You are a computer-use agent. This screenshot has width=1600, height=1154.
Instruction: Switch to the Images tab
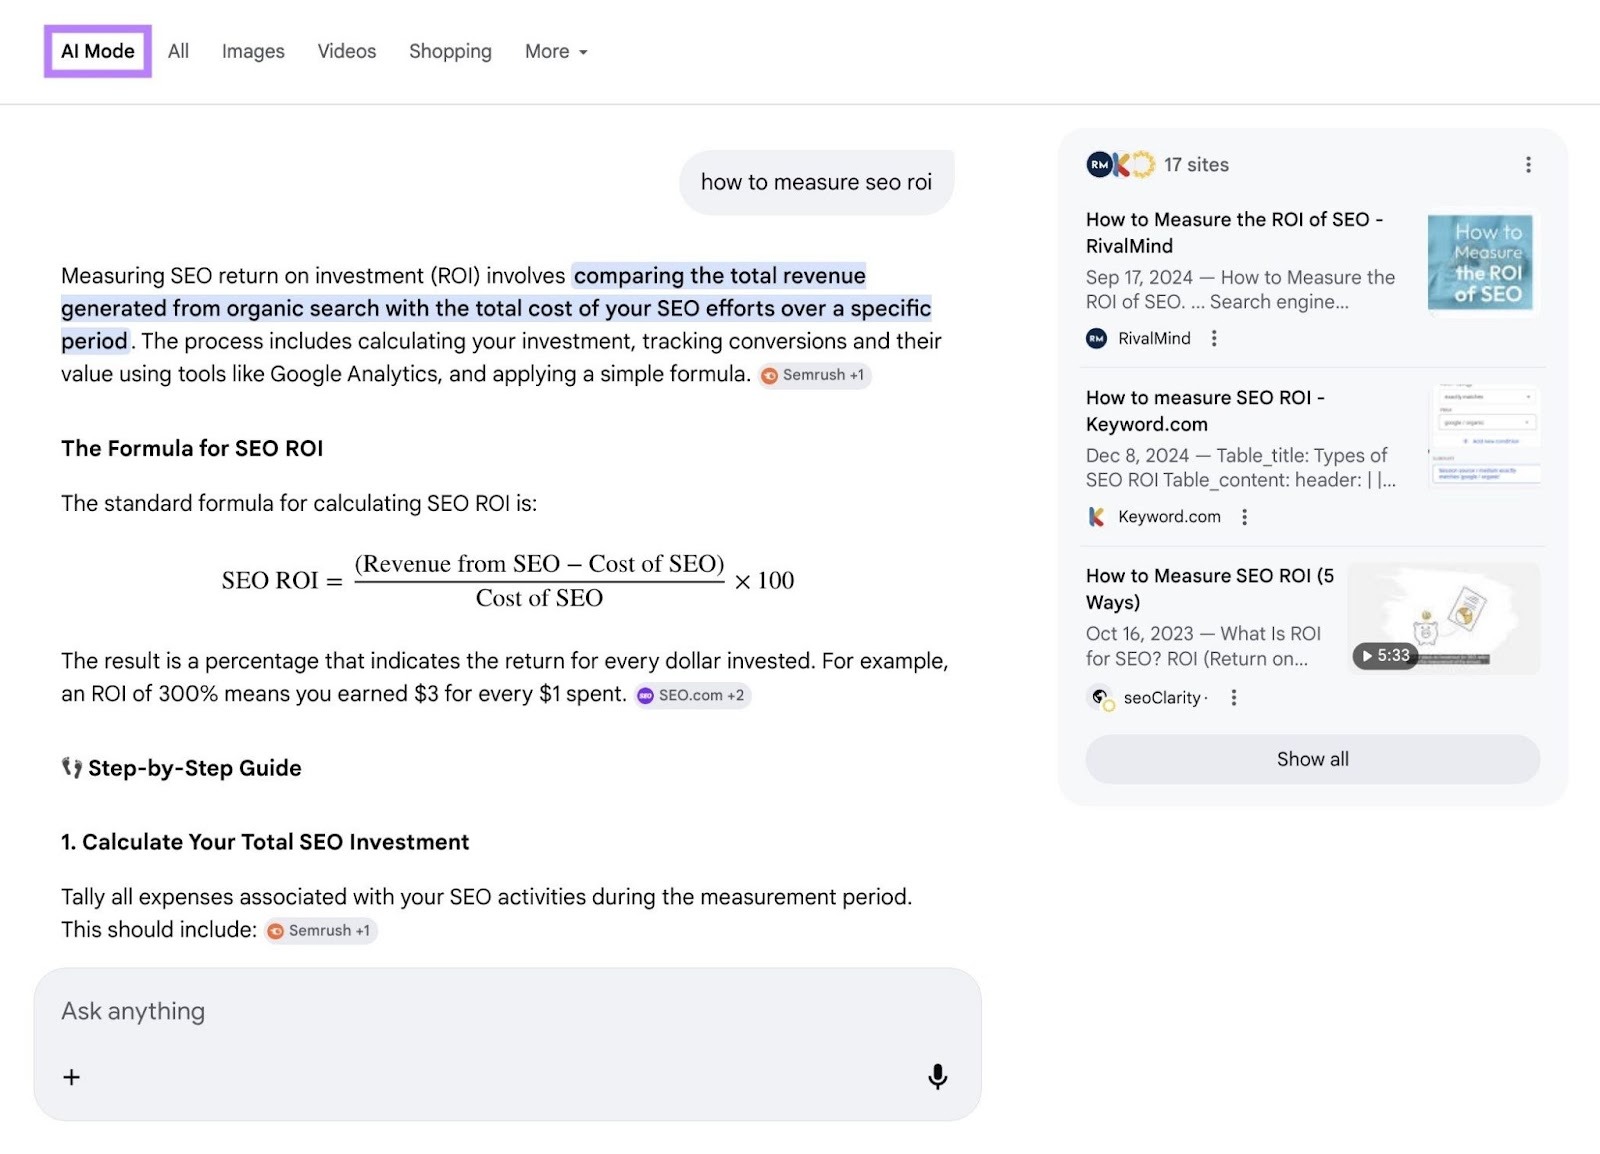pos(252,51)
